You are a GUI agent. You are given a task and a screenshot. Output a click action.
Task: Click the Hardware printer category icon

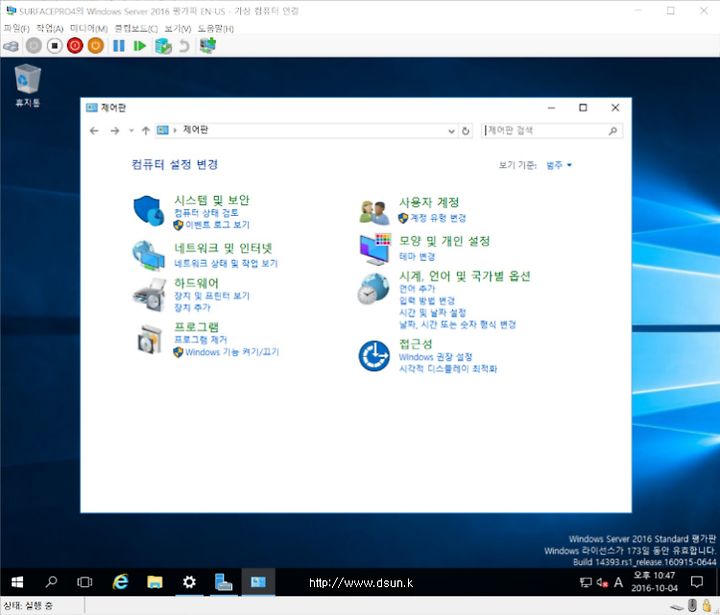(149, 294)
